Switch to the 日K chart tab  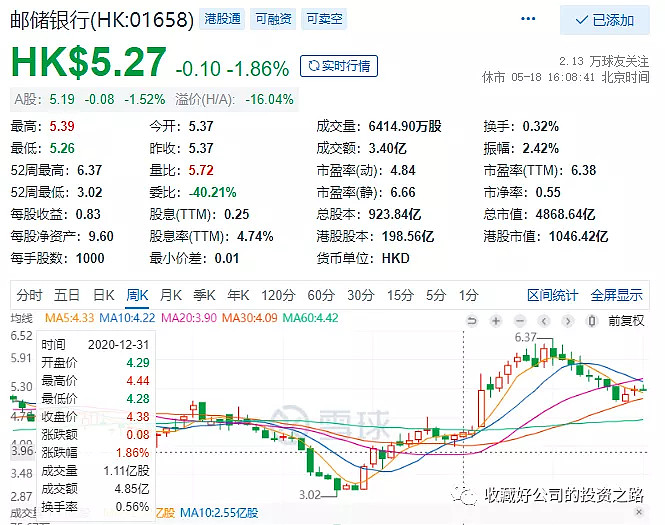(x=103, y=295)
